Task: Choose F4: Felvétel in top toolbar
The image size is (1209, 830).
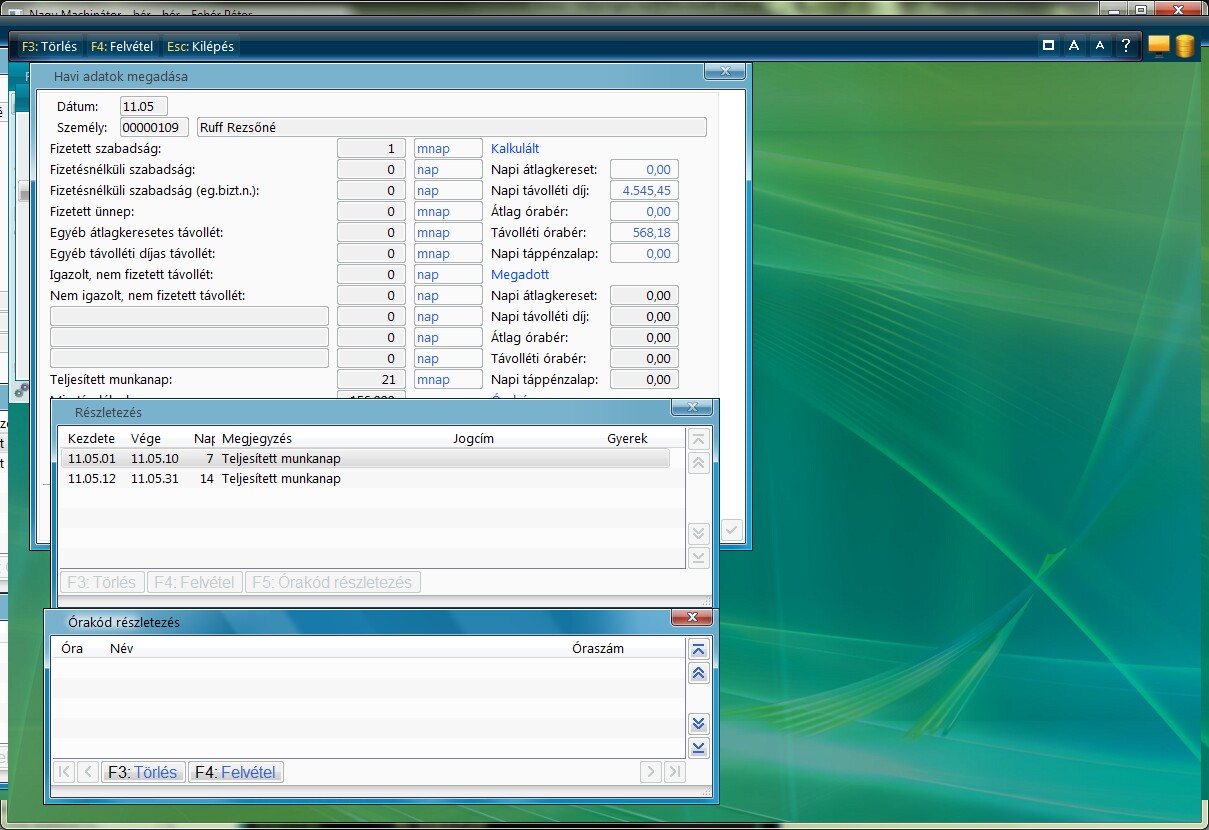Action: point(122,47)
